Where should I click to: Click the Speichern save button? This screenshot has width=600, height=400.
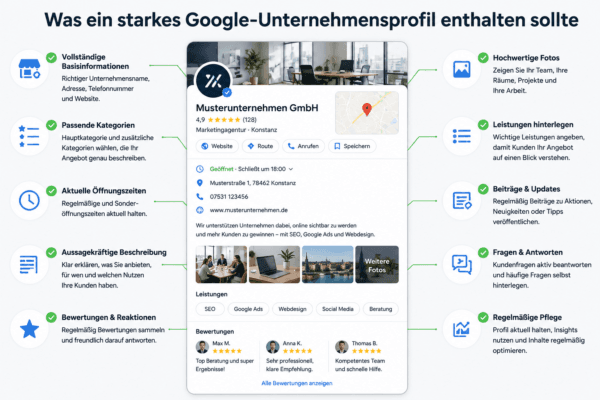[352, 146]
